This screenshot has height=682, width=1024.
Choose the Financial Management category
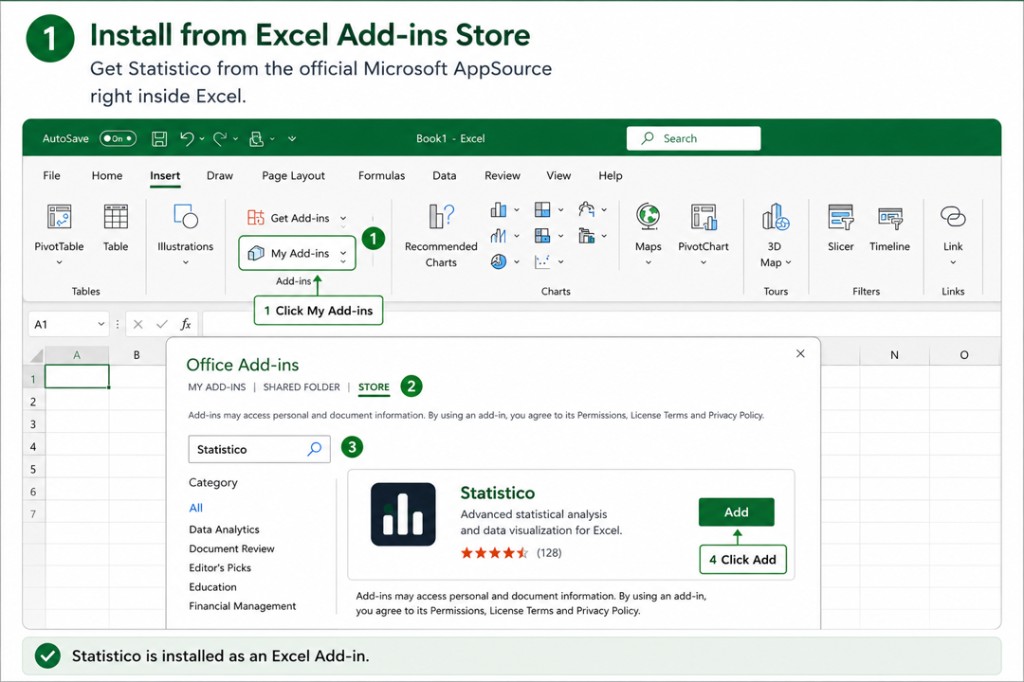(242, 606)
